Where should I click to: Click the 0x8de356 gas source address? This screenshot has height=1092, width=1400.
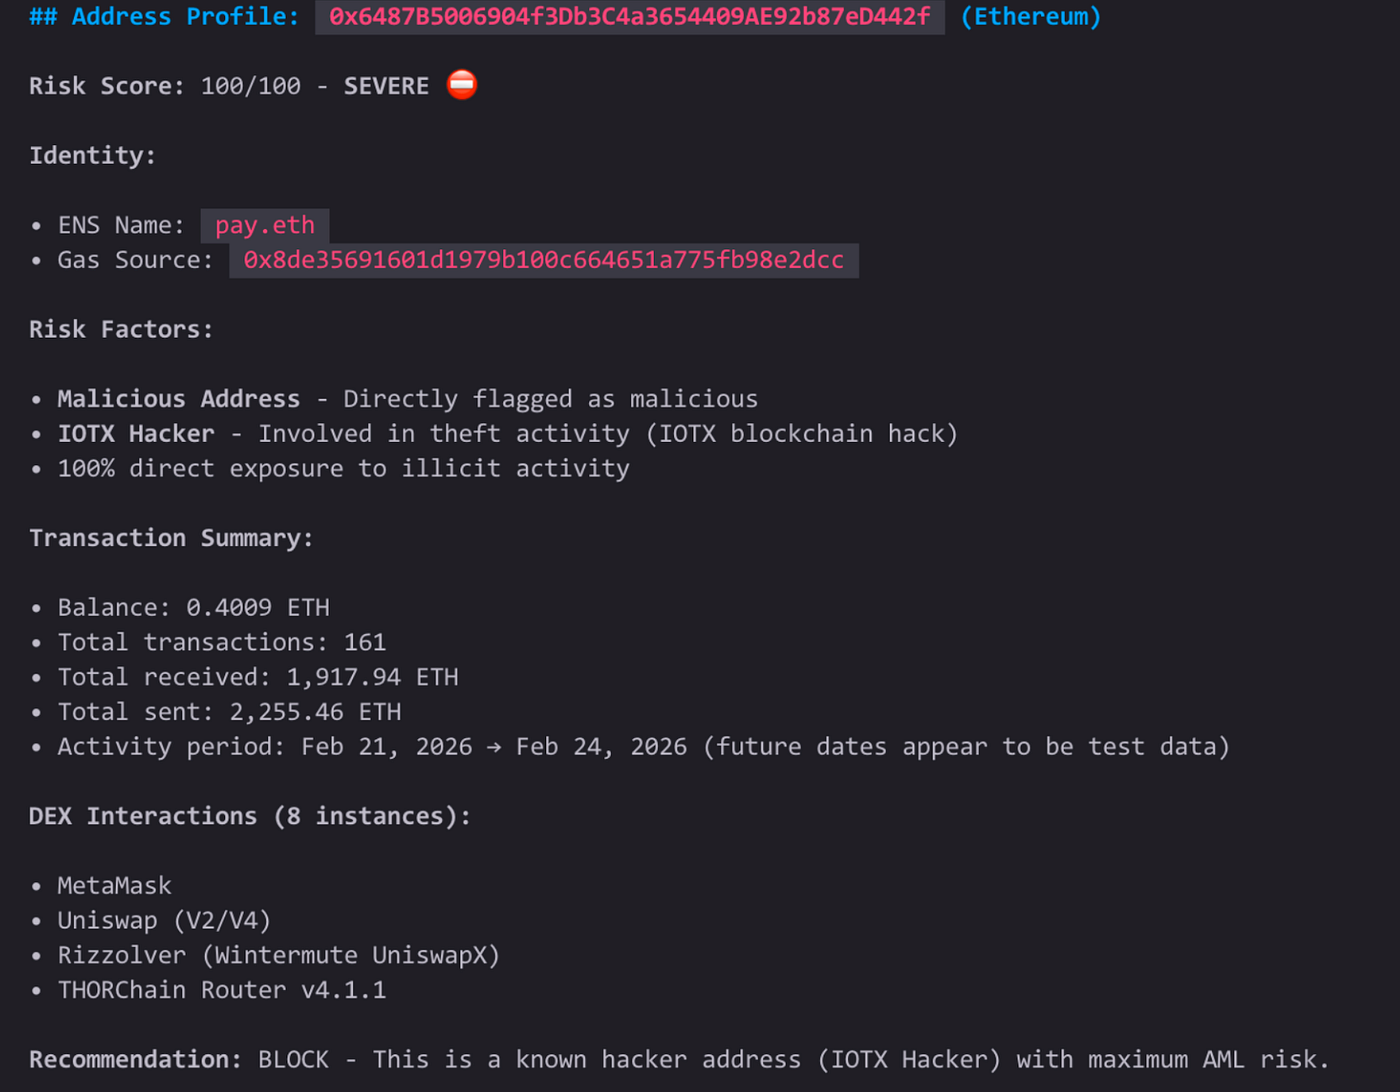click(543, 260)
